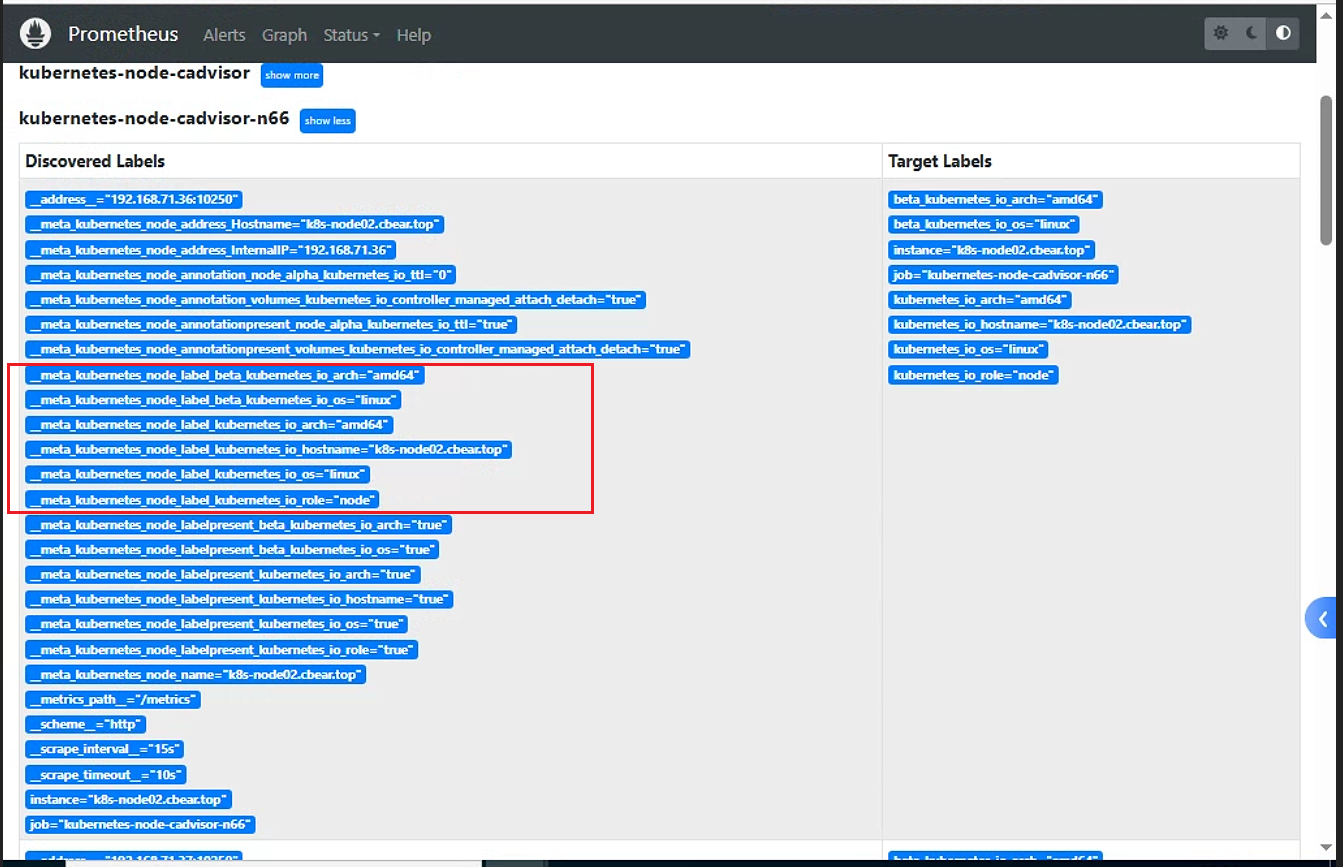
Task: Click the __address__="192.168.71.36:10250" label
Action: click(x=134, y=200)
